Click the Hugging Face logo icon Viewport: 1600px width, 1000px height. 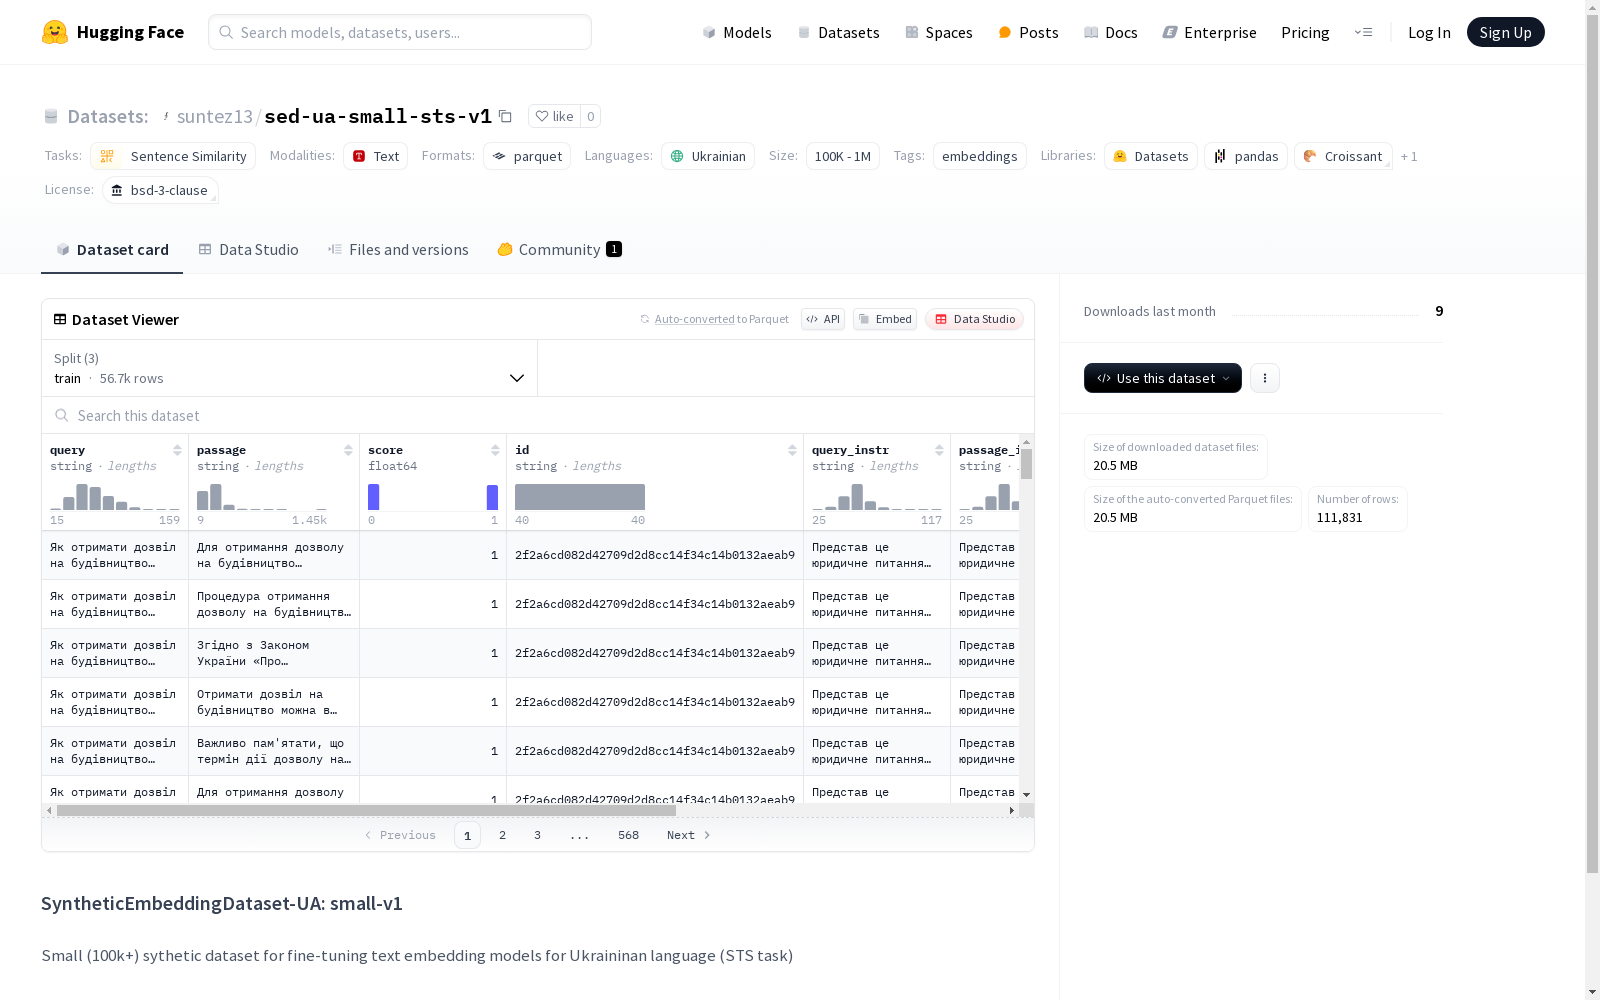55,32
